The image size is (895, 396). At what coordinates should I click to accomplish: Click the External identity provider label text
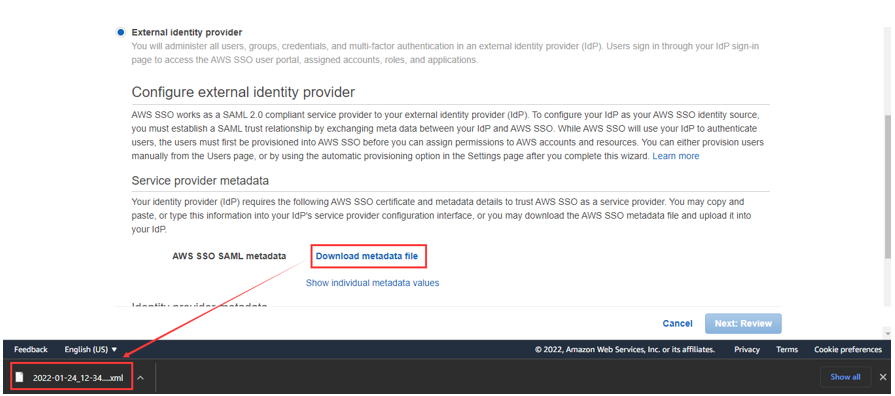[x=187, y=33]
